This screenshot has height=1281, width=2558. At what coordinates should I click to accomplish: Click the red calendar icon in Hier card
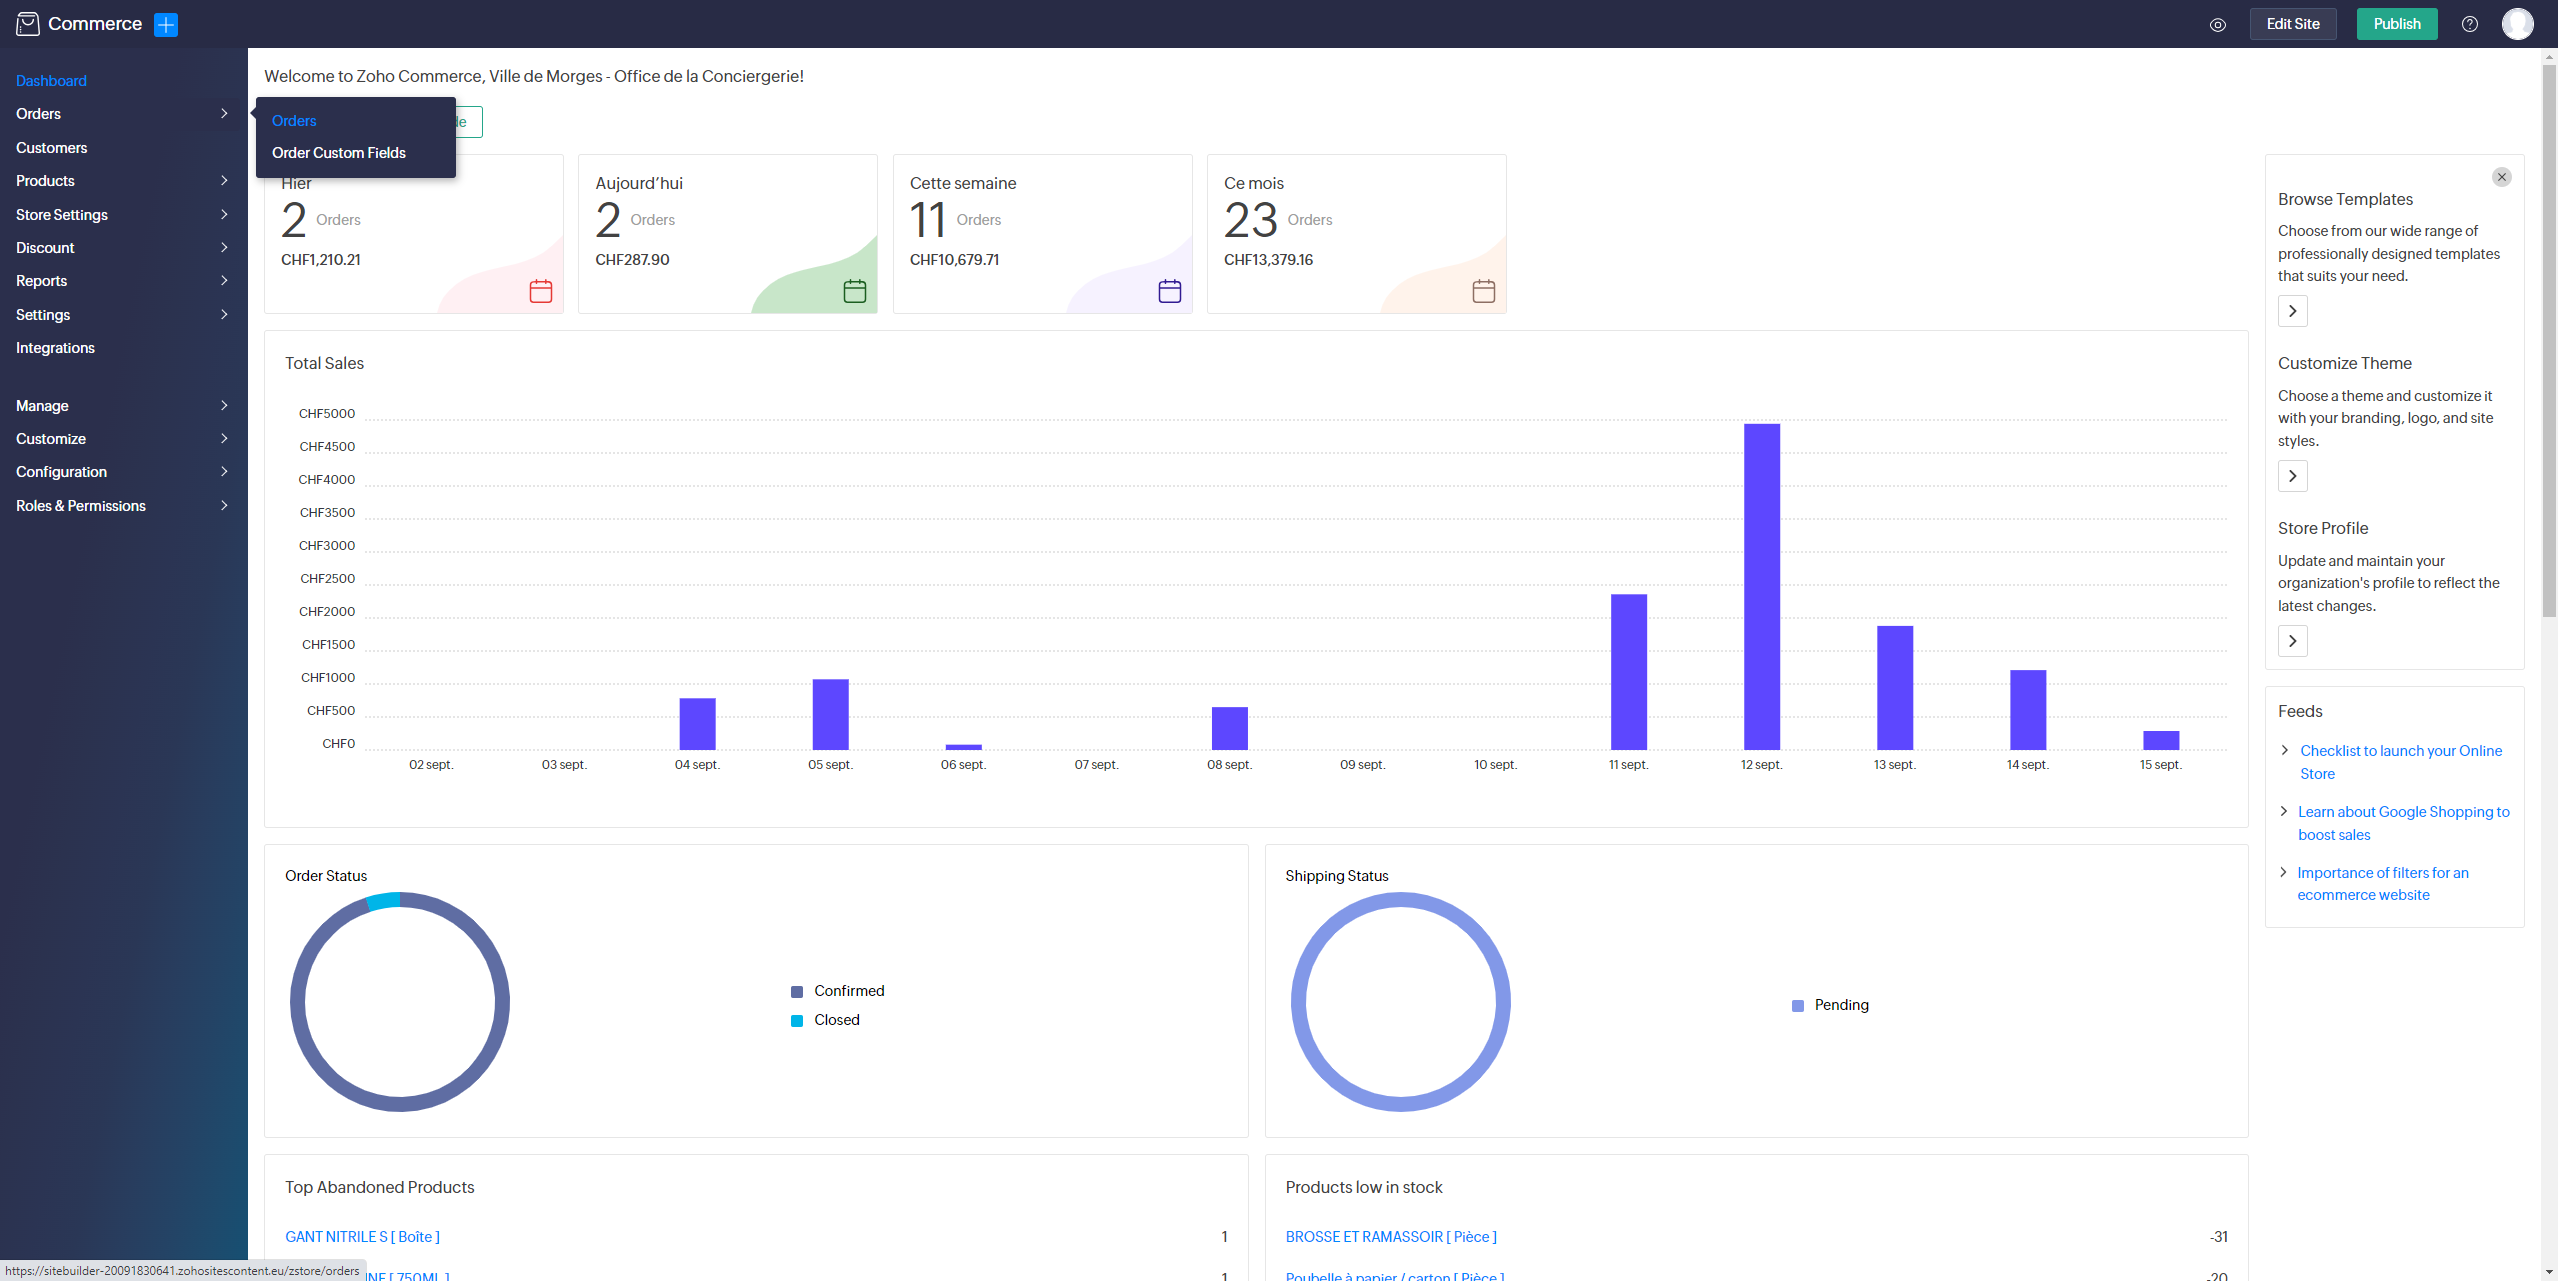click(541, 291)
